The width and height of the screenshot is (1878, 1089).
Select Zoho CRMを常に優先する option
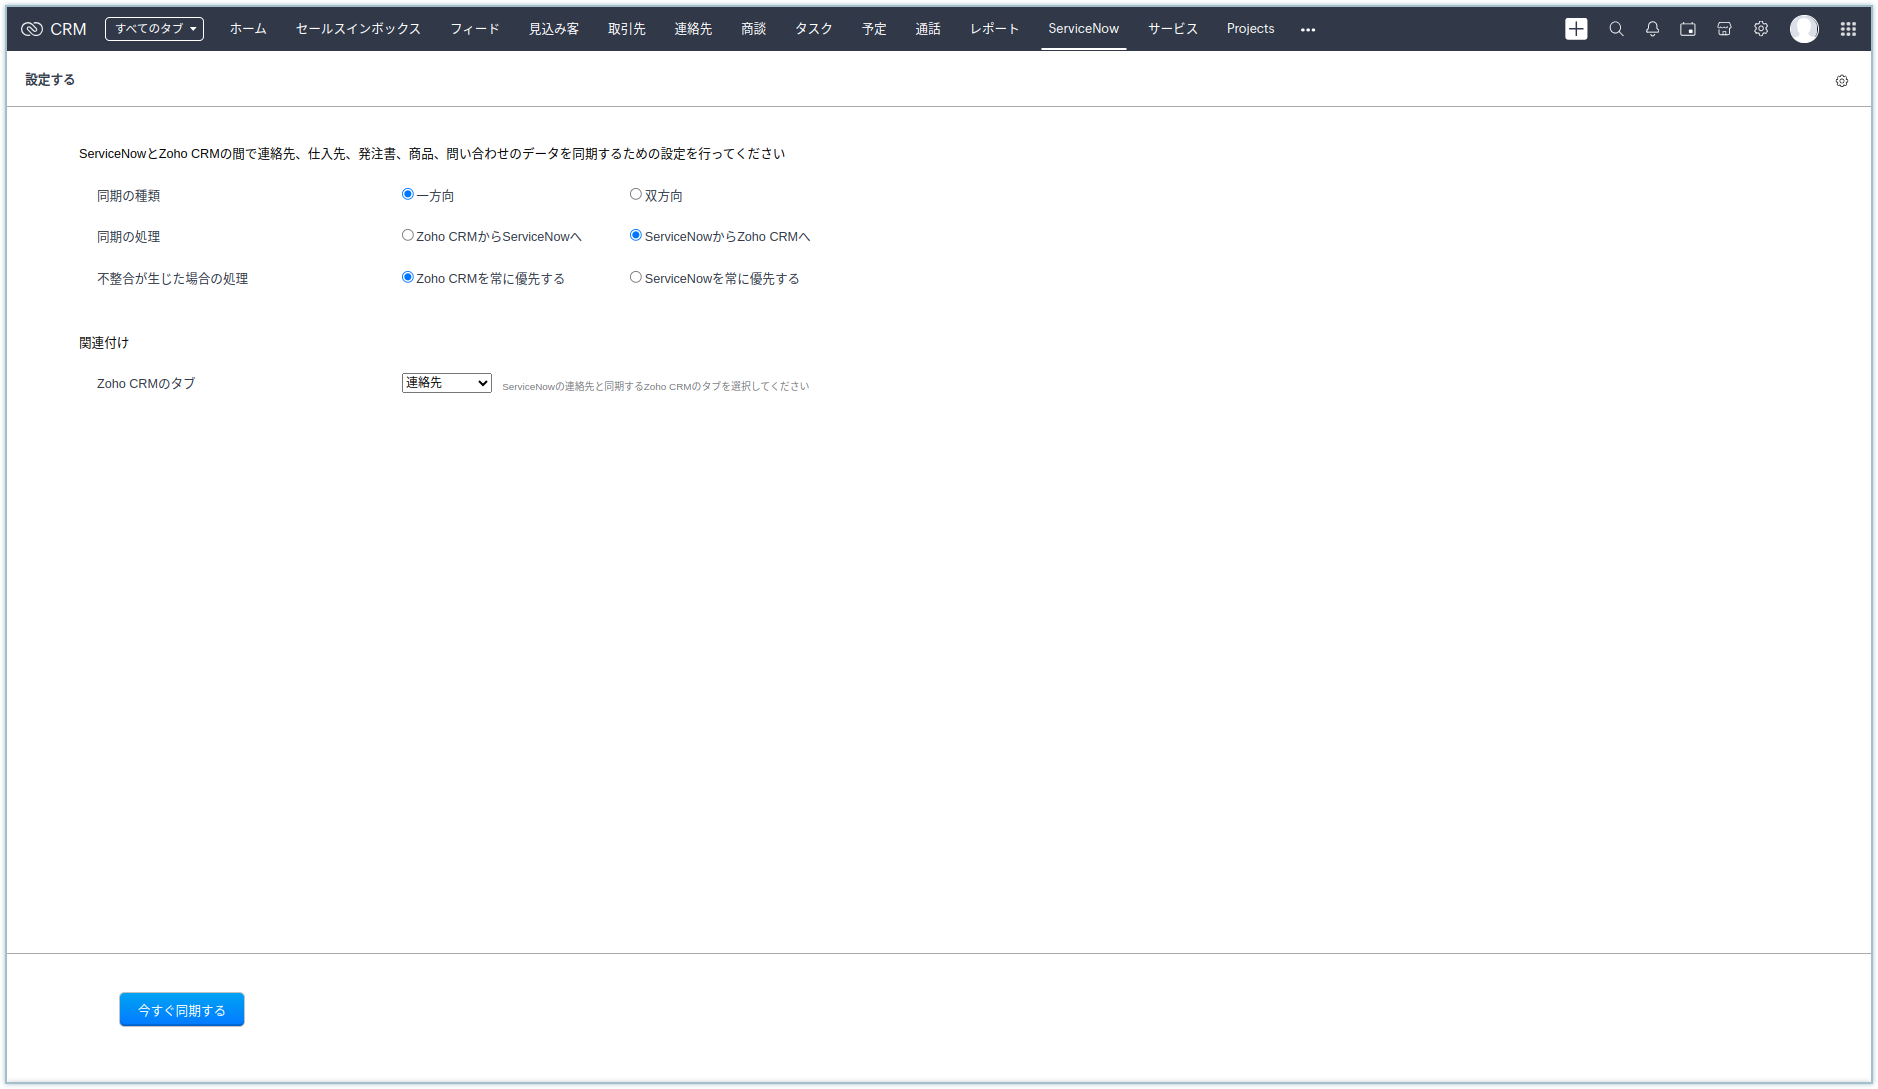[408, 277]
